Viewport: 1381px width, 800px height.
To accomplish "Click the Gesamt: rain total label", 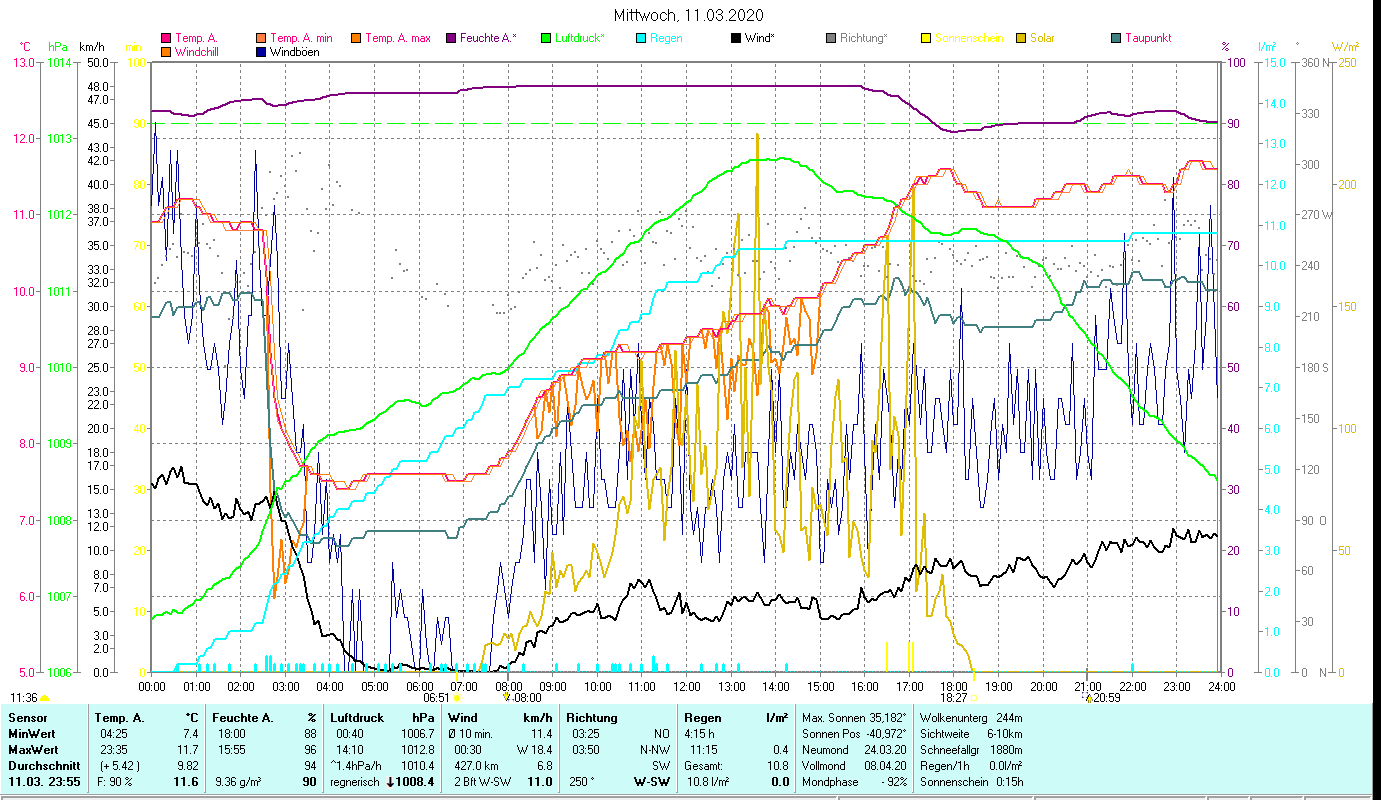I will click(x=704, y=766).
